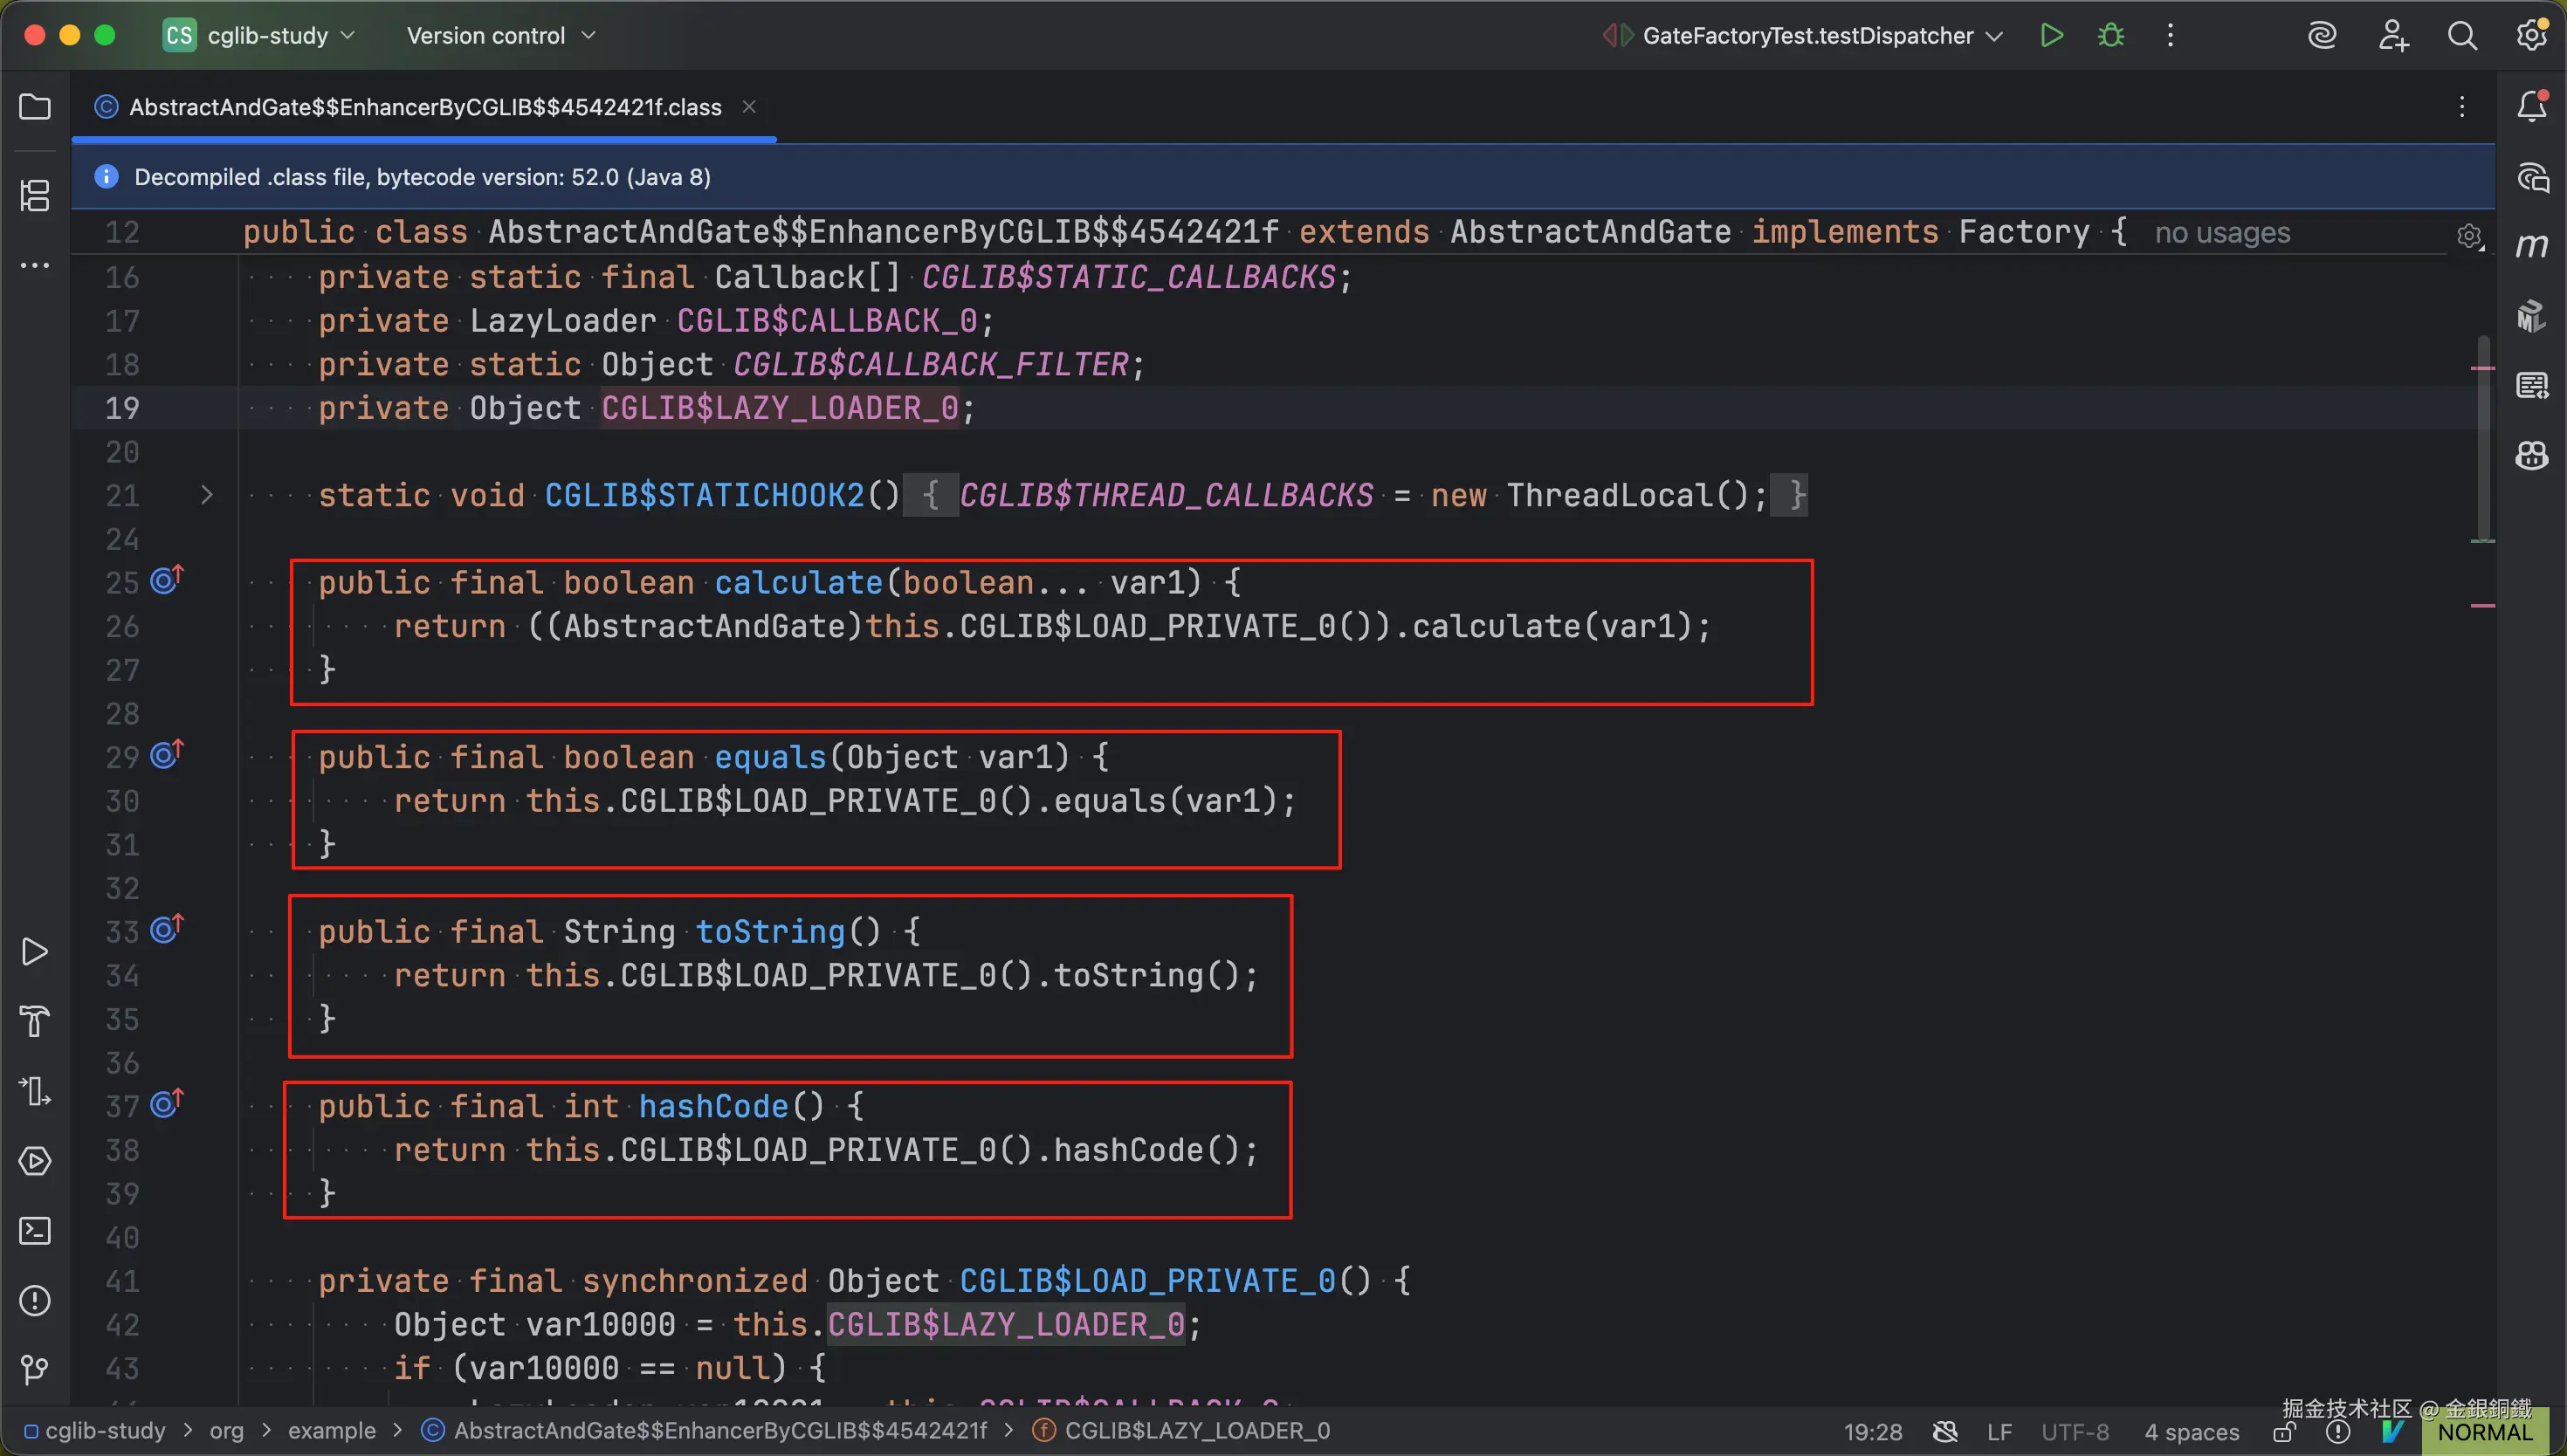Open the Problems tool window
Viewport: 2567px width, 1456px height.
[x=35, y=1301]
